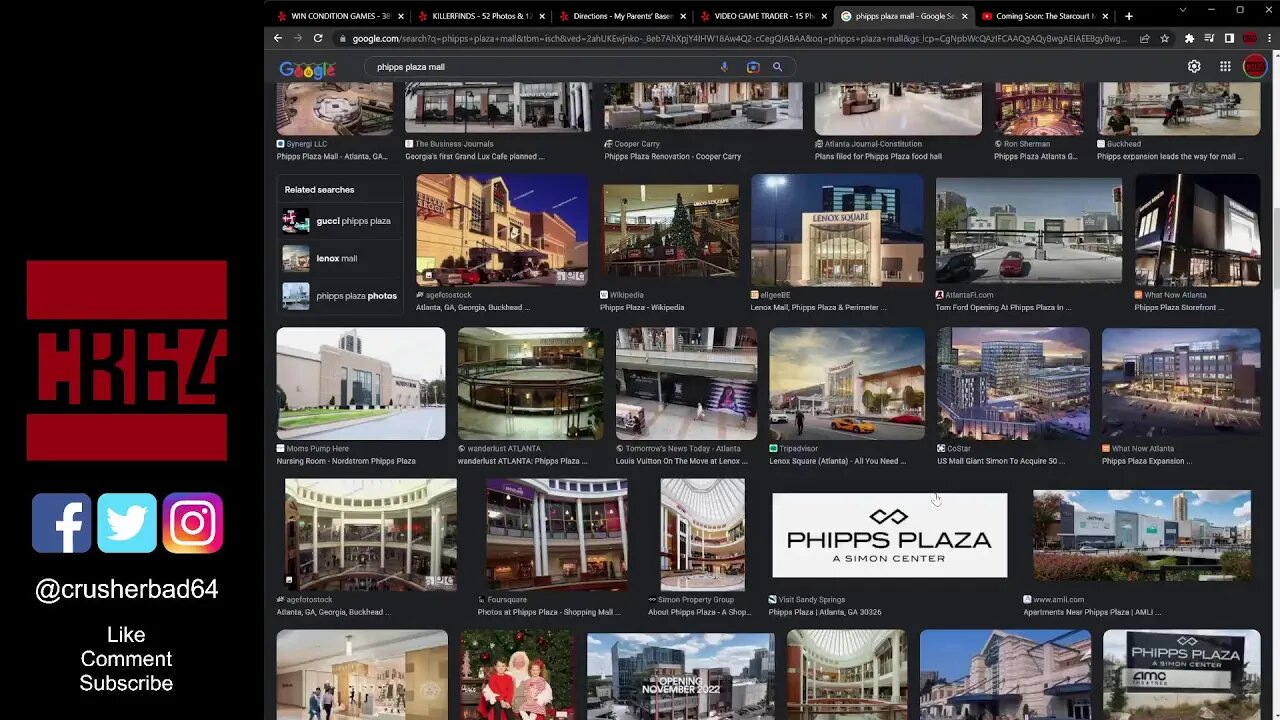This screenshot has width=1280, height=720.
Task: Click the browser back arrow
Action: coord(278,38)
